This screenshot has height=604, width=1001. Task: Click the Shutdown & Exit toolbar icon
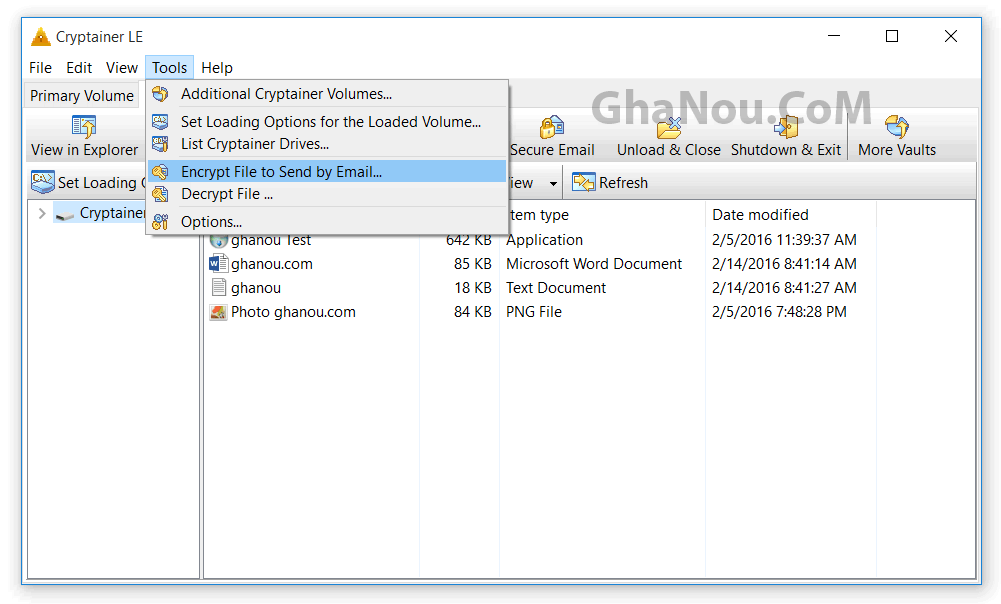pos(786,127)
